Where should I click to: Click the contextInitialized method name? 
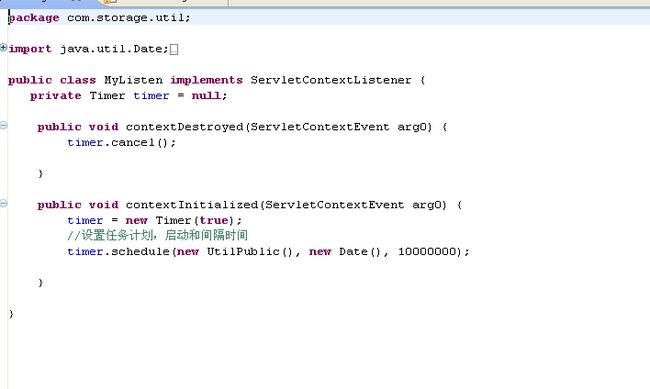[x=192, y=205]
